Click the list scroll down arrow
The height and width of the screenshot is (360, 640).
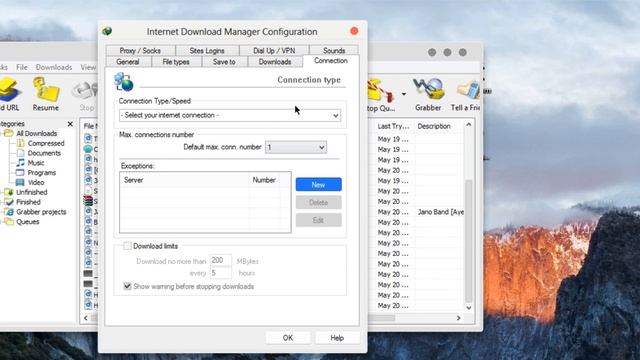pos(469,308)
